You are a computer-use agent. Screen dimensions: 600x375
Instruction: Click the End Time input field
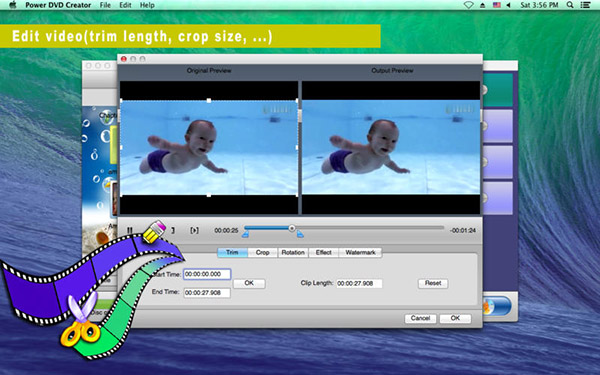pyautogui.click(x=207, y=293)
